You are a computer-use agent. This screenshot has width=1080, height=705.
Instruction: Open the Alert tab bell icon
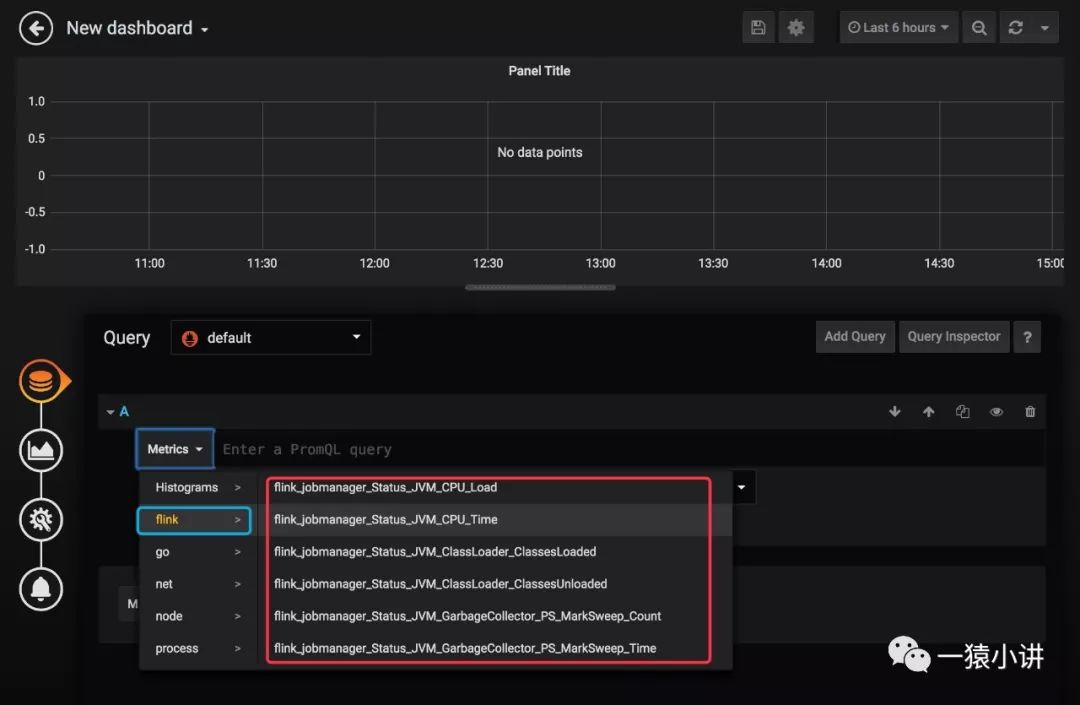(41, 589)
